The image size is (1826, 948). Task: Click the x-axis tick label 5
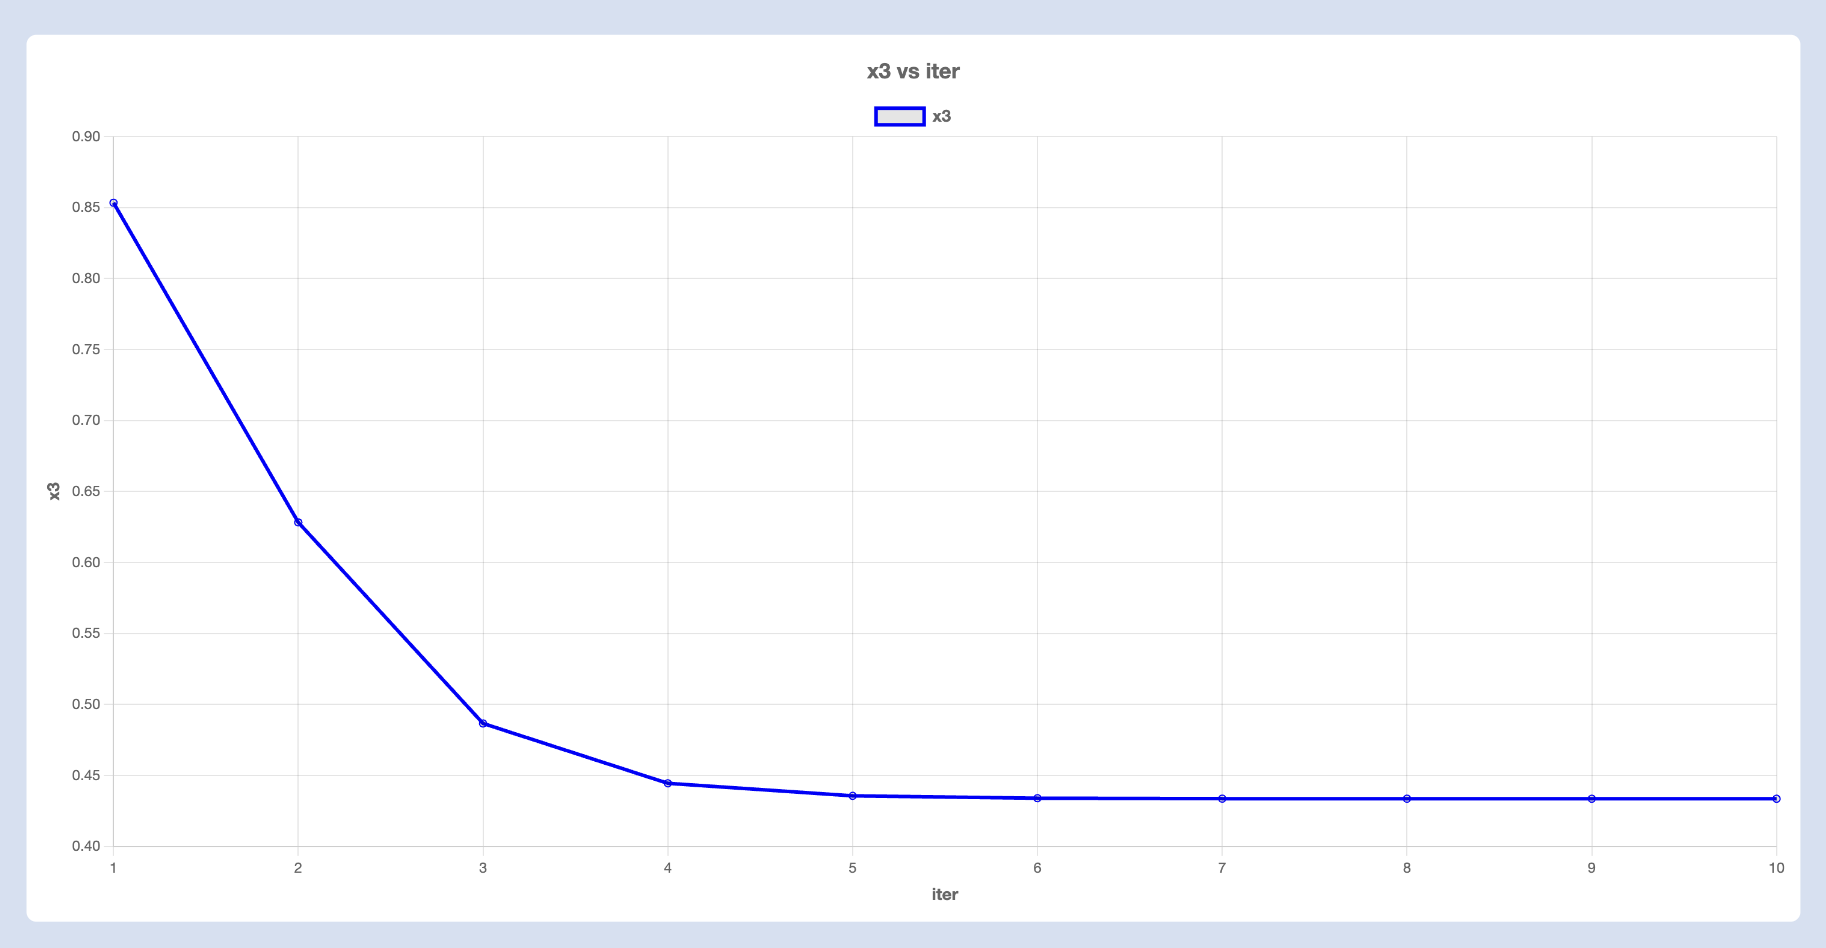(x=853, y=868)
